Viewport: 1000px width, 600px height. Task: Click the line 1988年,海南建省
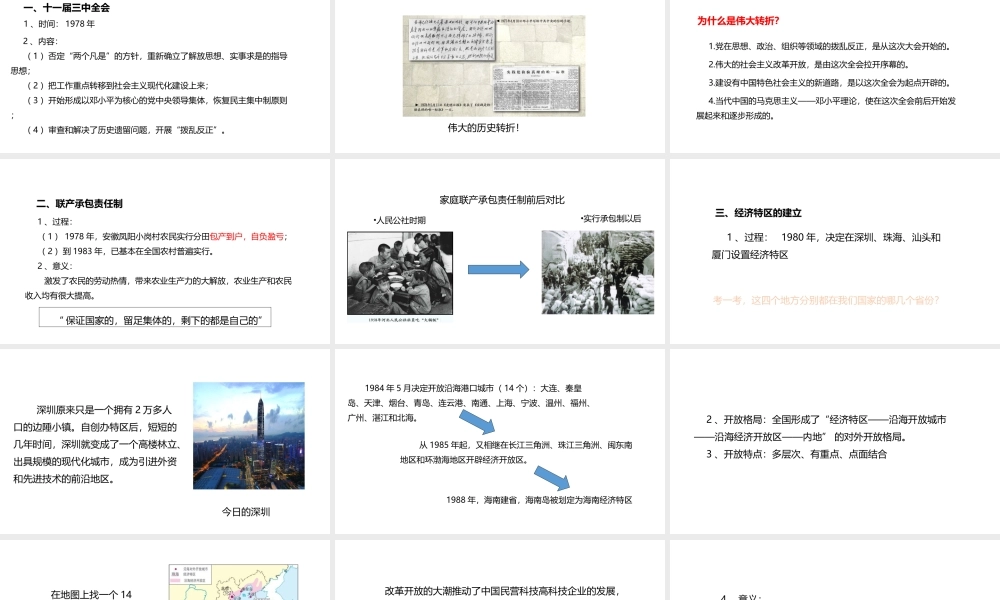click(x=539, y=500)
